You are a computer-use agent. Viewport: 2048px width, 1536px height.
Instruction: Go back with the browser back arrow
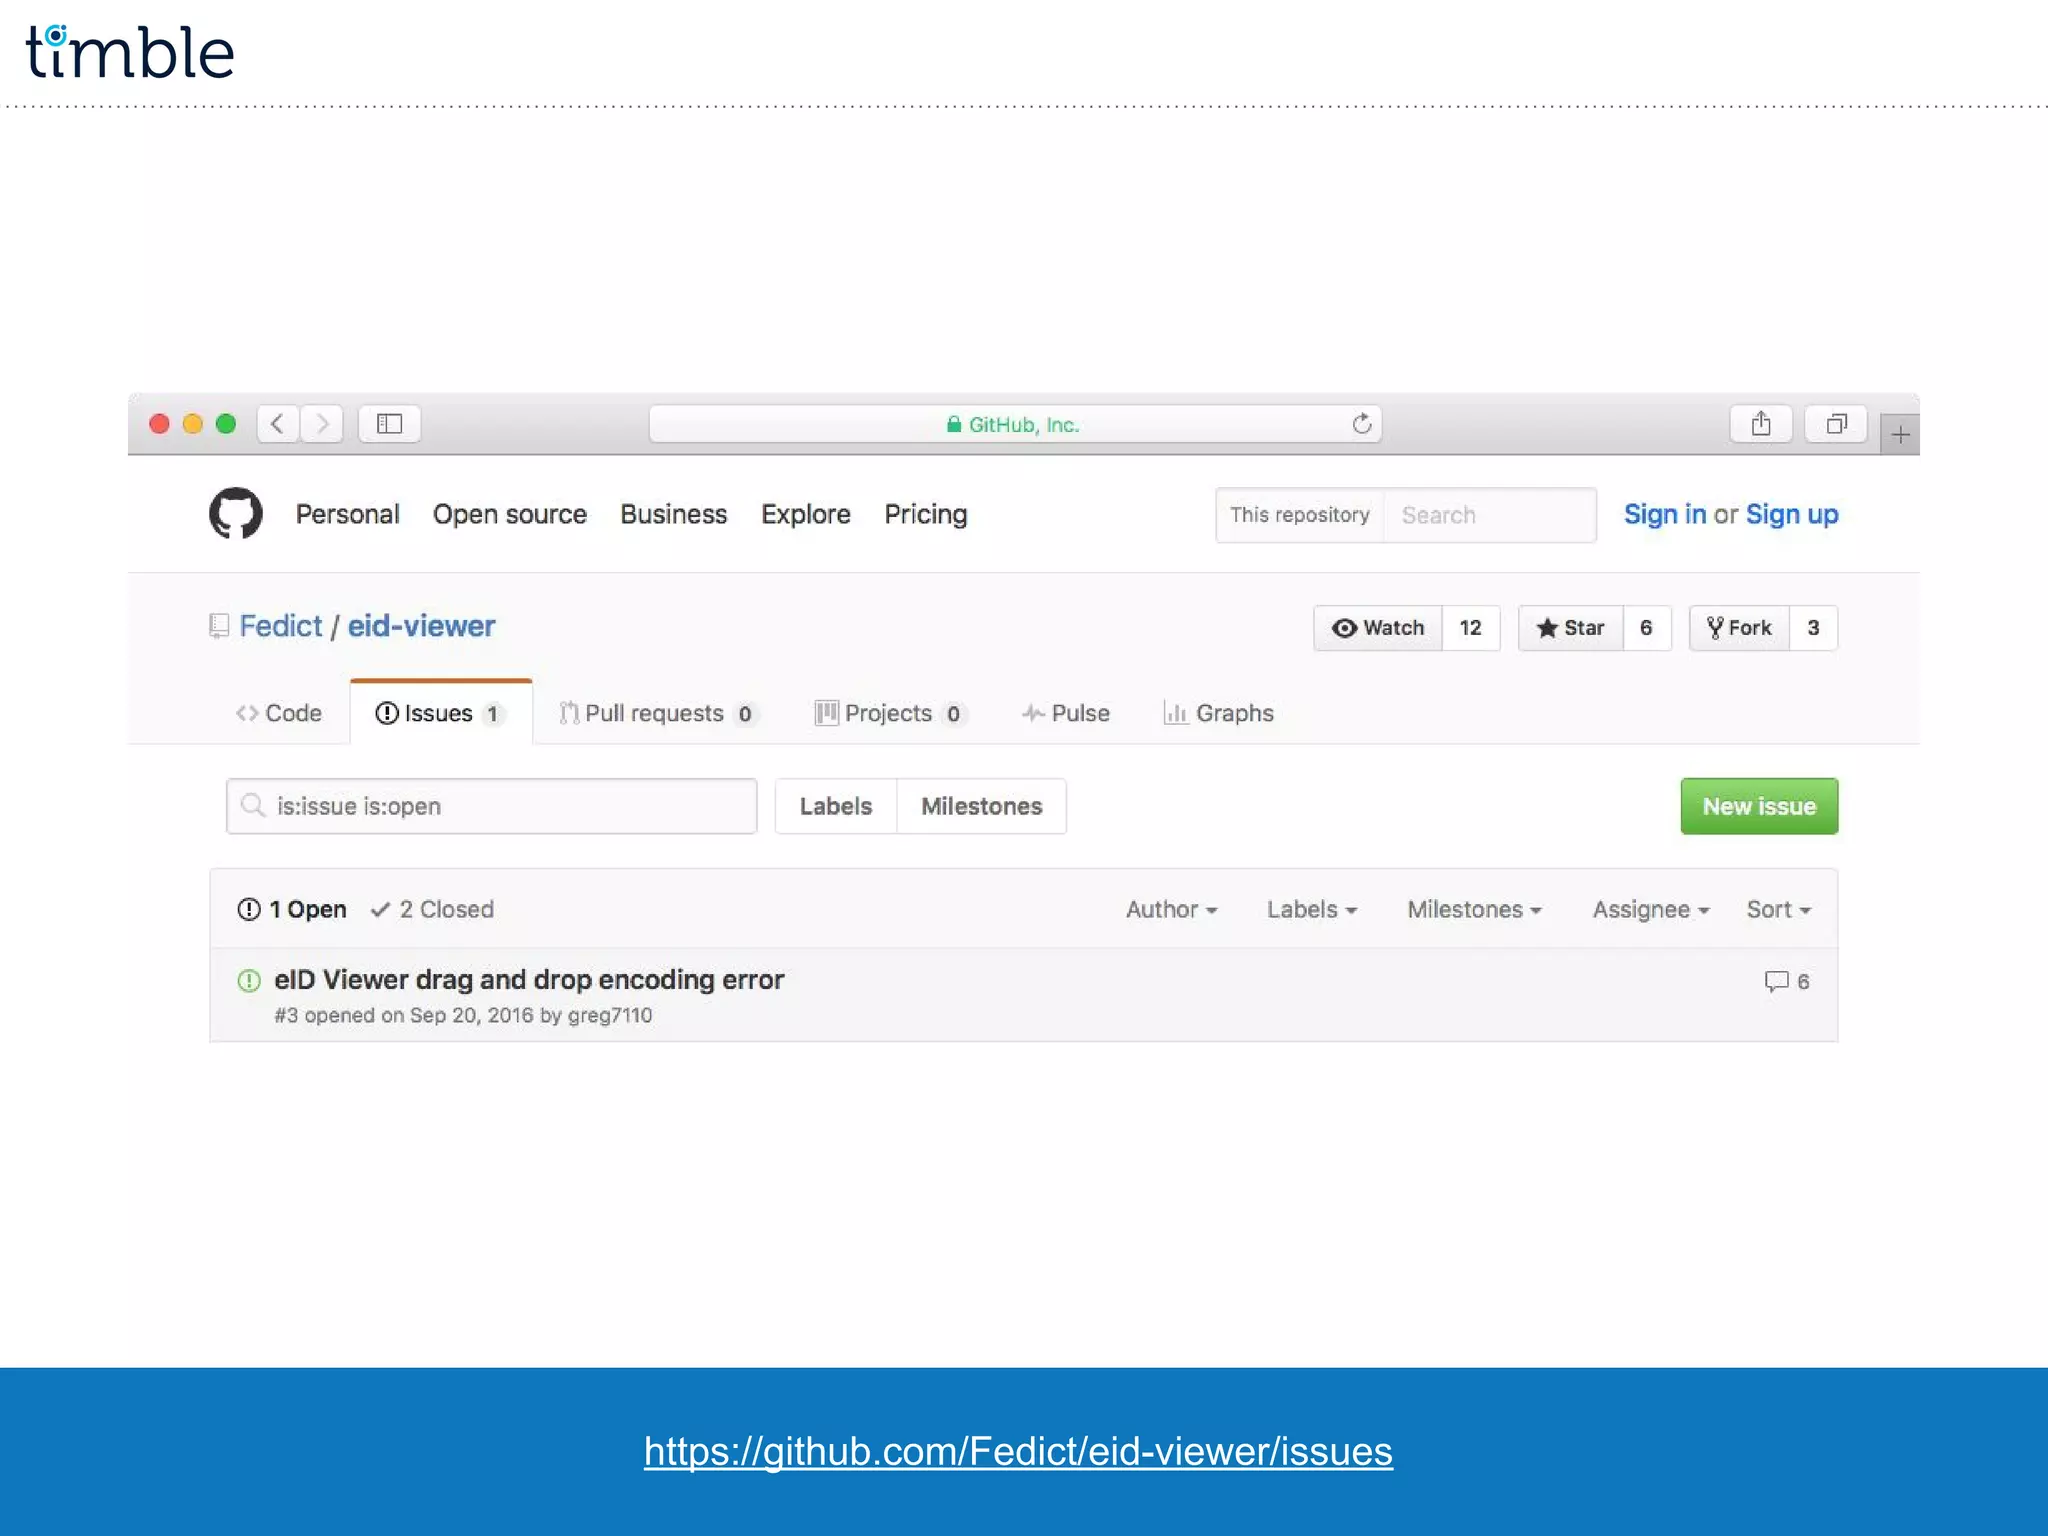tap(278, 424)
